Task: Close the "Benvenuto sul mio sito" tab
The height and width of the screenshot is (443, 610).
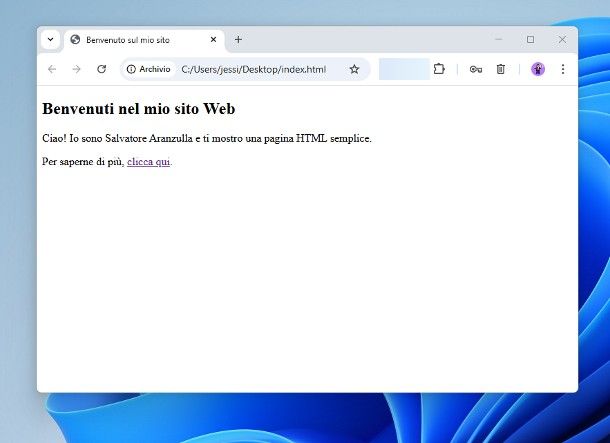Action: click(x=213, y=39)
